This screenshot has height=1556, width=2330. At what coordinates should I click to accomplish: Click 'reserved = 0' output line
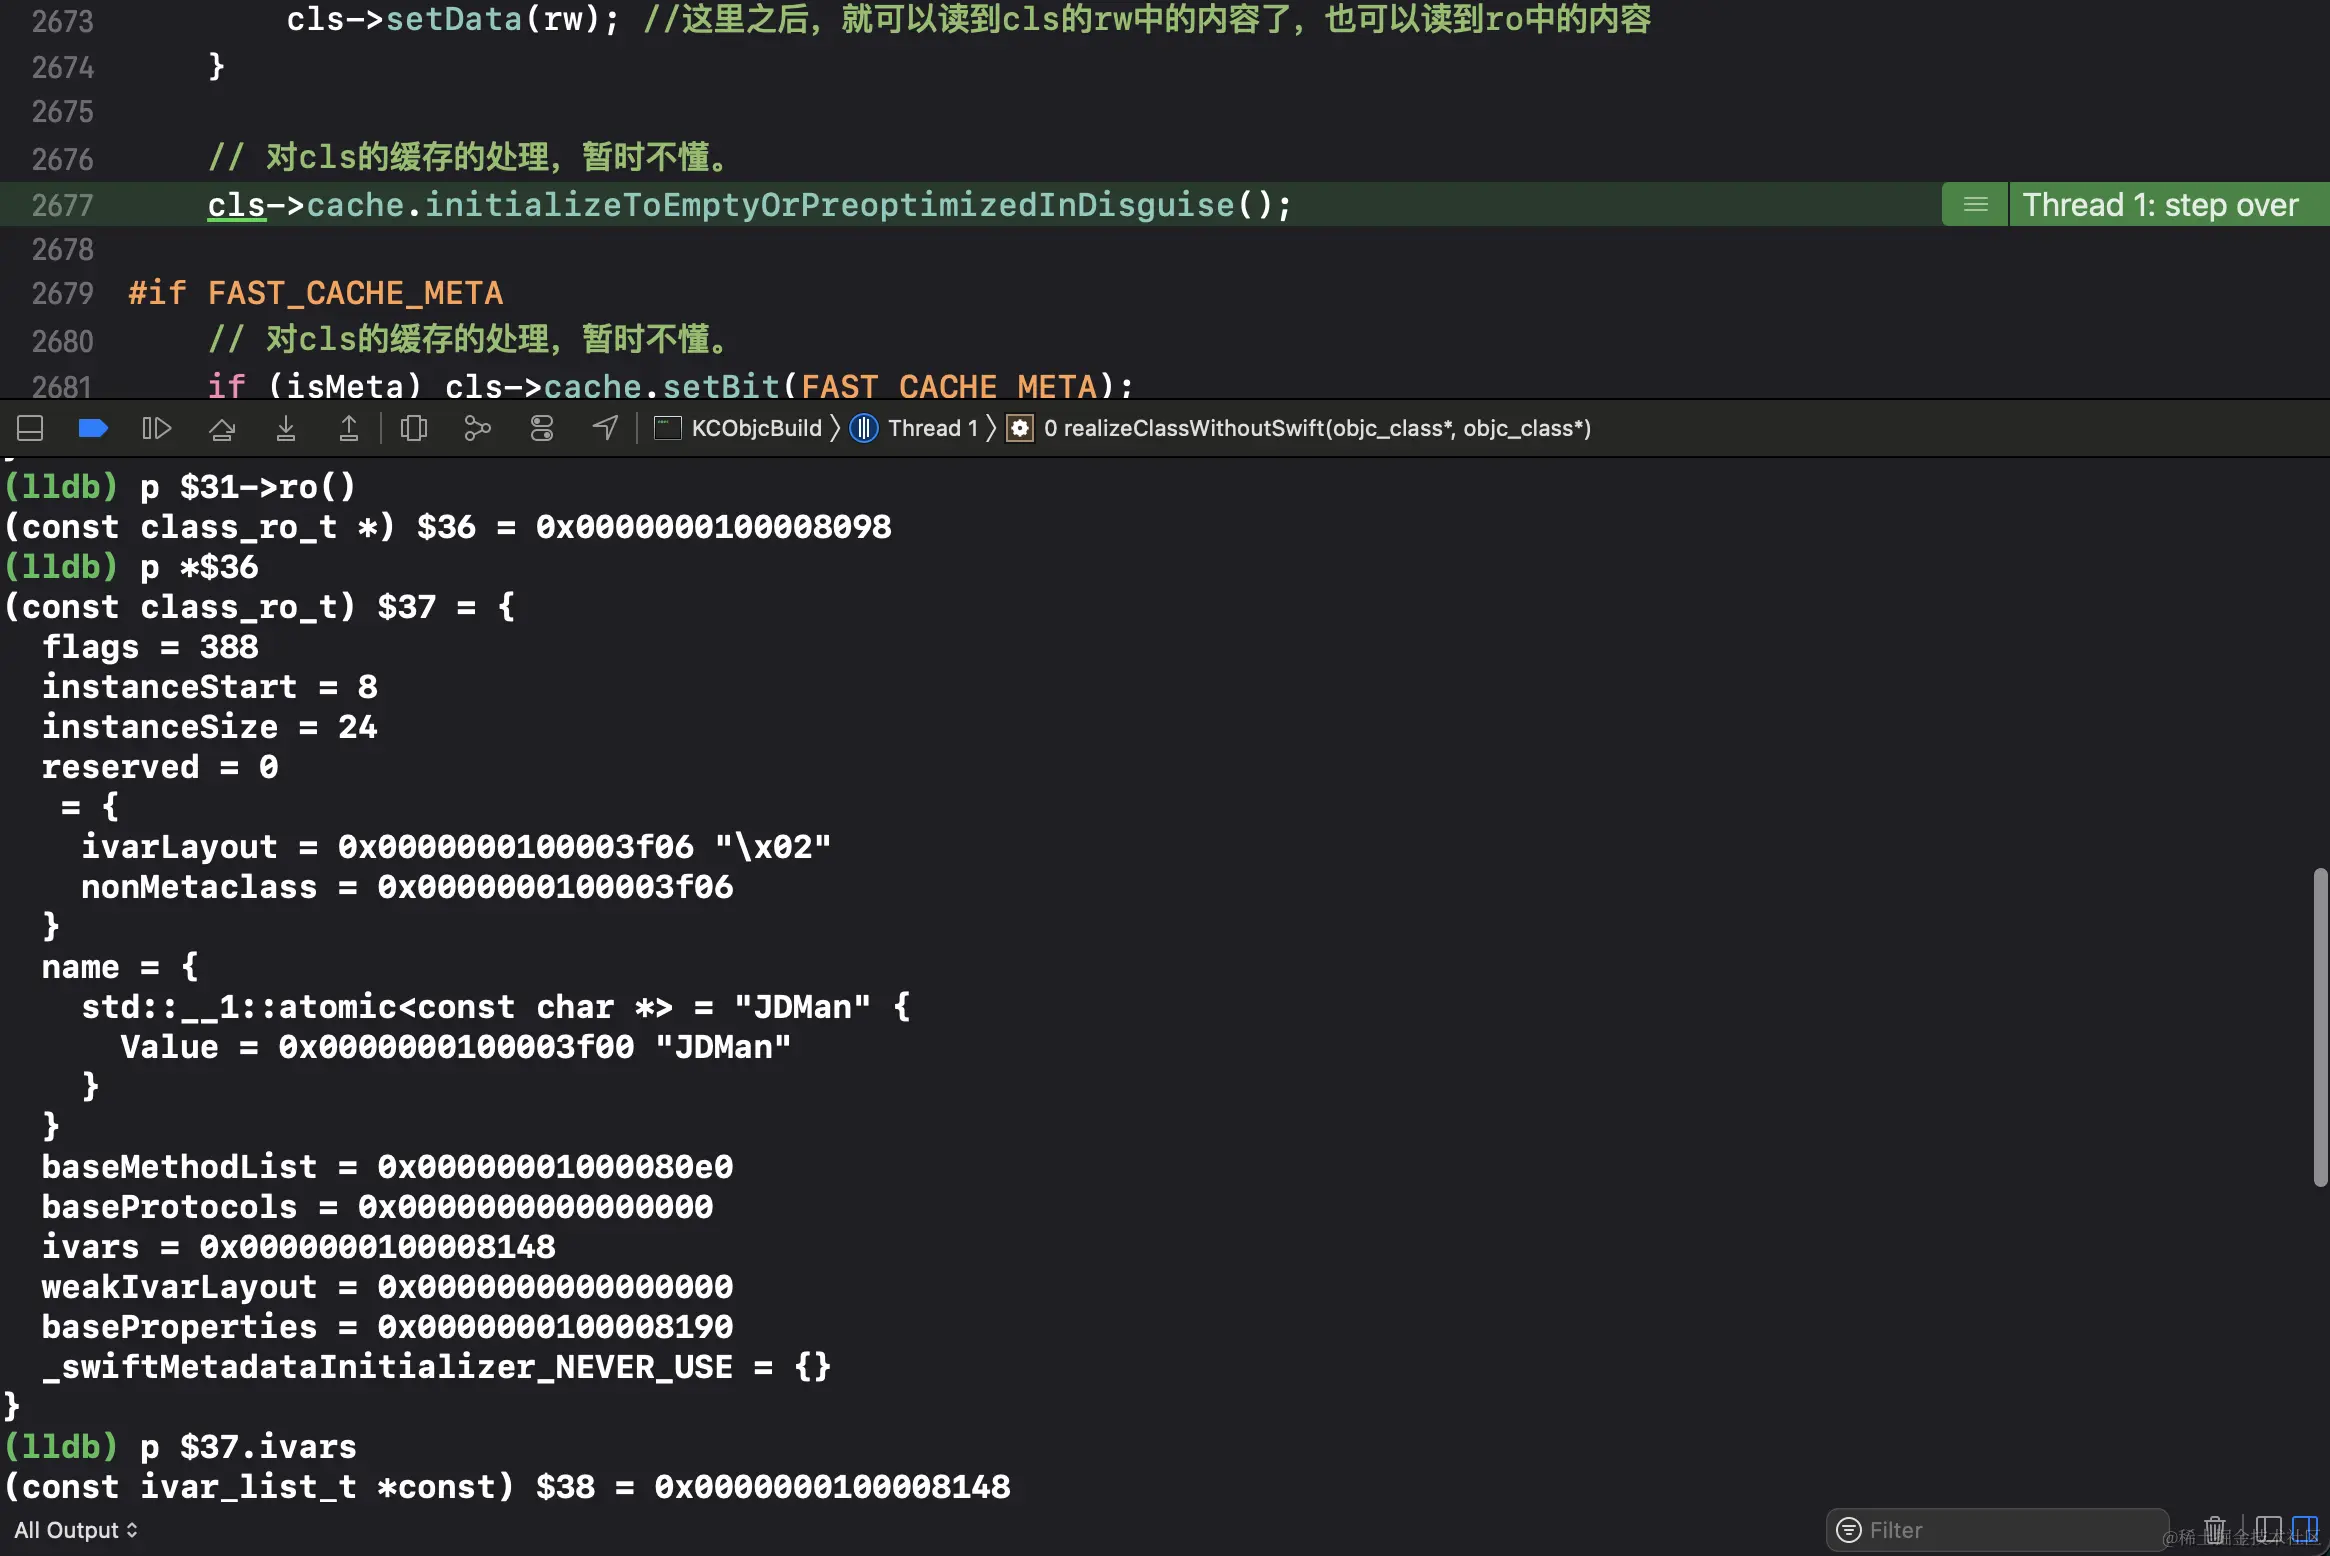click(160, 767)
